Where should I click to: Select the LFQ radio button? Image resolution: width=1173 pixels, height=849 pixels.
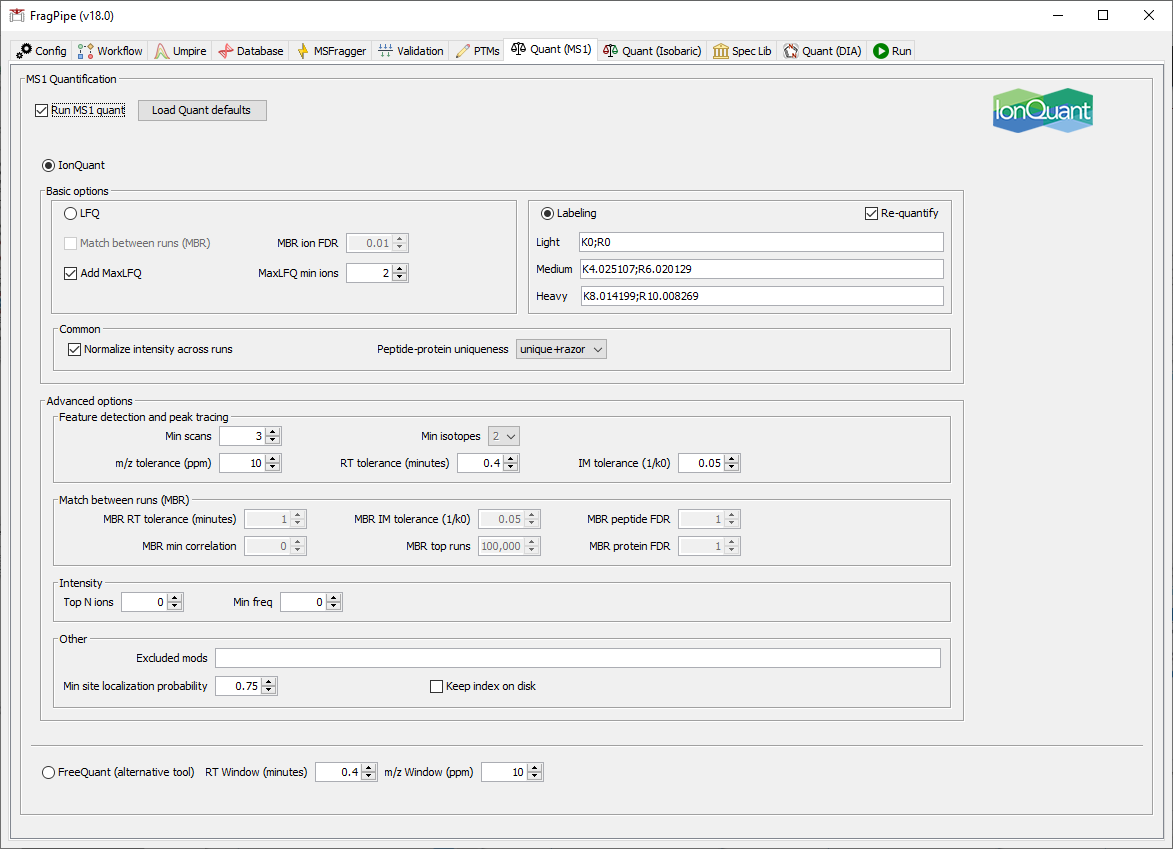click(x=70, y=213)
